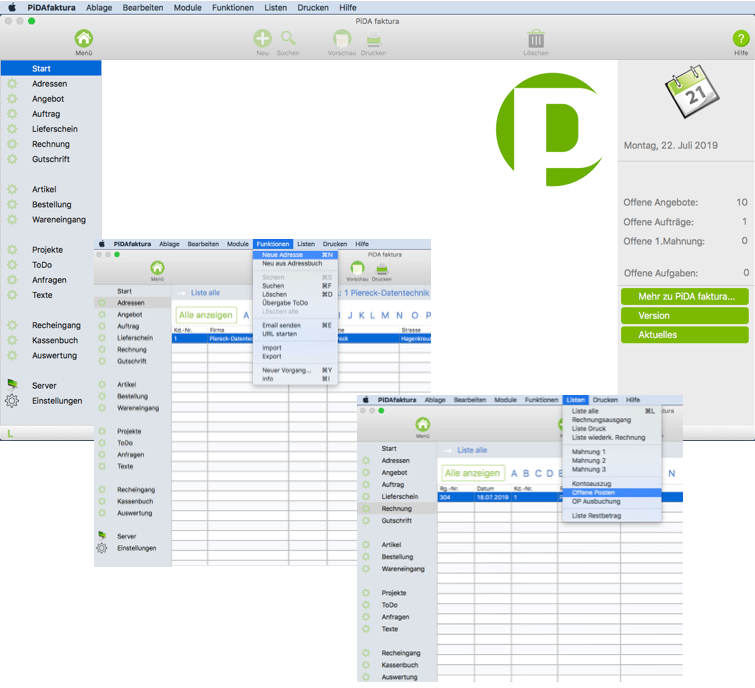
Task: Click the Piereck row in Adressen table
Action: (x=301, y=338)
